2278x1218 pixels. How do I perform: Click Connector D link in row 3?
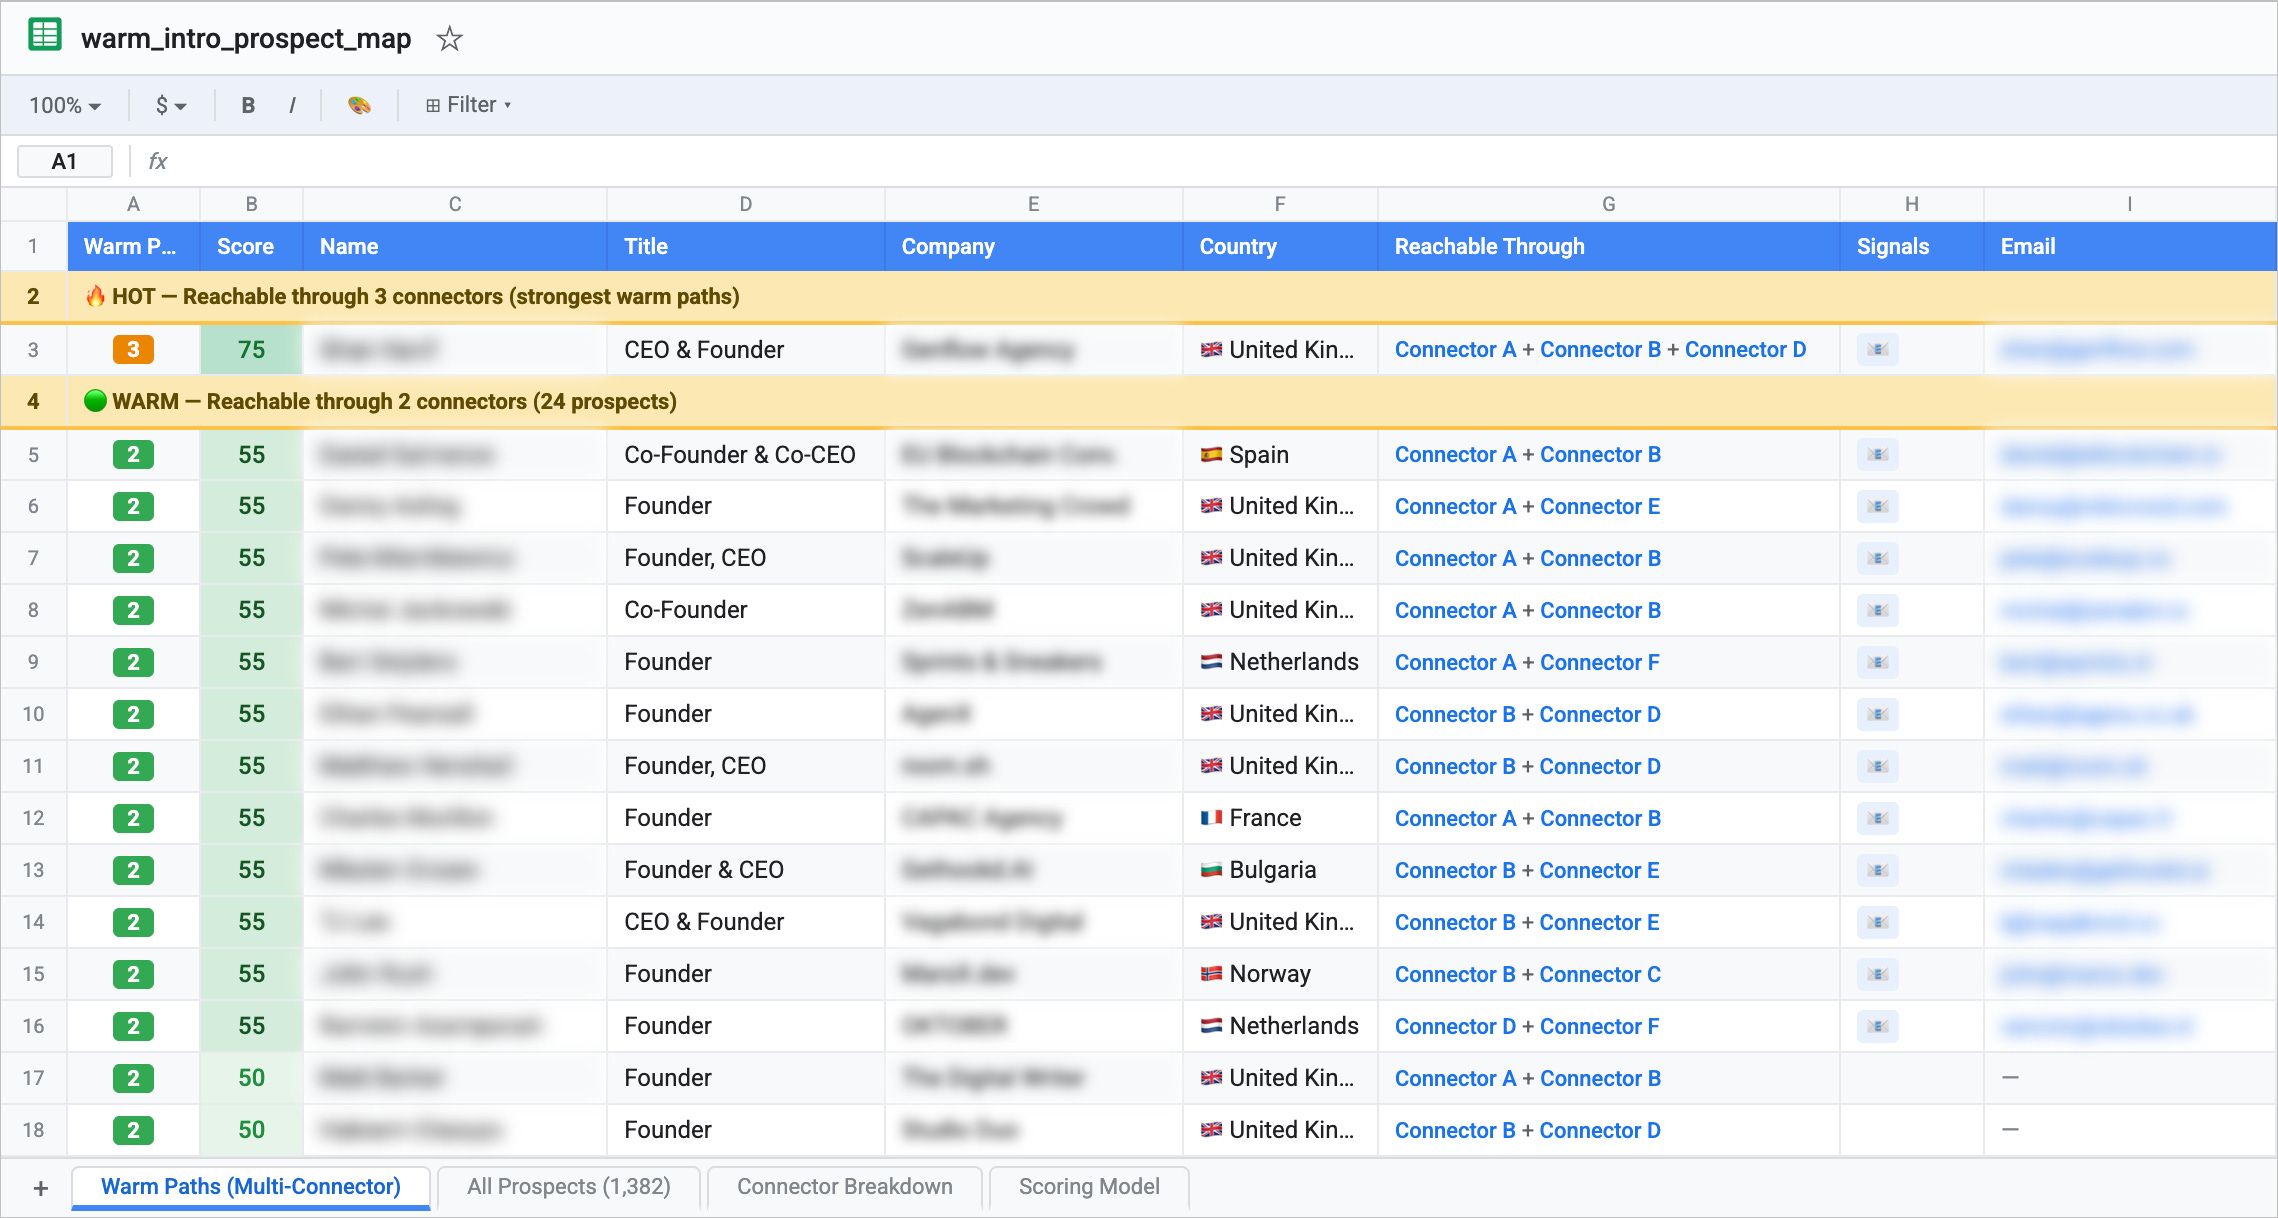1745,350
